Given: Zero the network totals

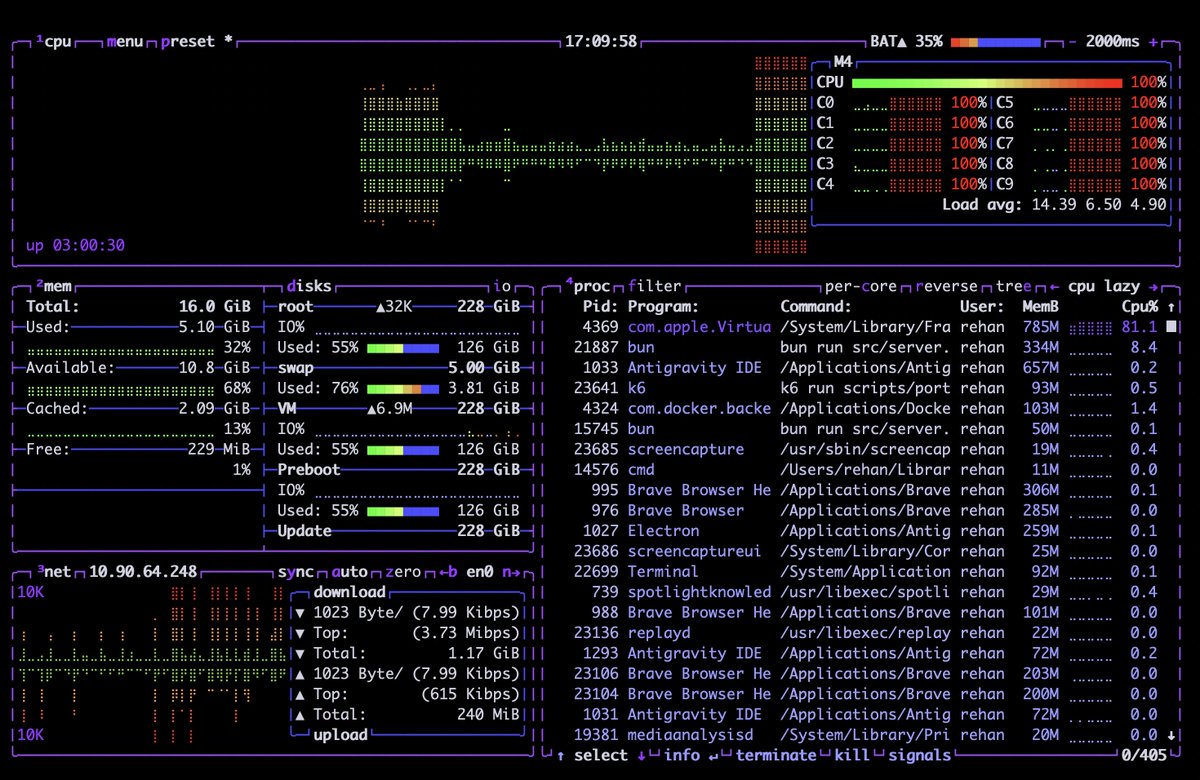Looking at the screenshot, I should coord(403,572).
